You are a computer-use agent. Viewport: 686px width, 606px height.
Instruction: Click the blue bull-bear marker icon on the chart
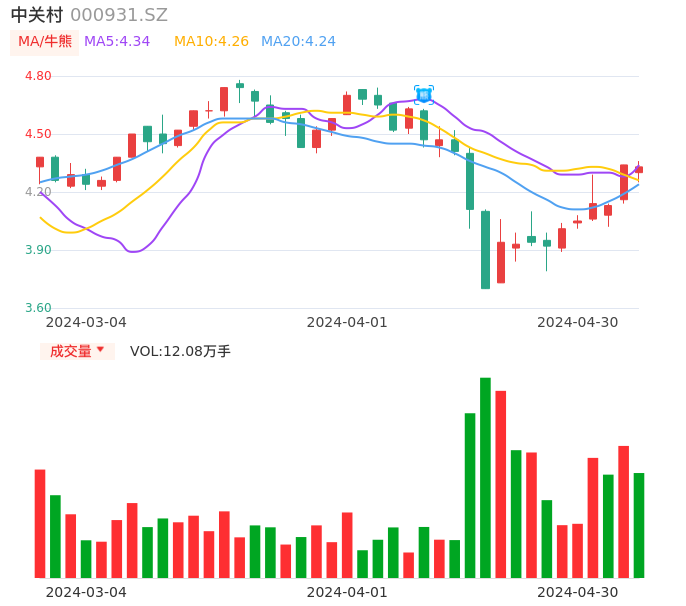pyautogui.click(x=424, y=95)
